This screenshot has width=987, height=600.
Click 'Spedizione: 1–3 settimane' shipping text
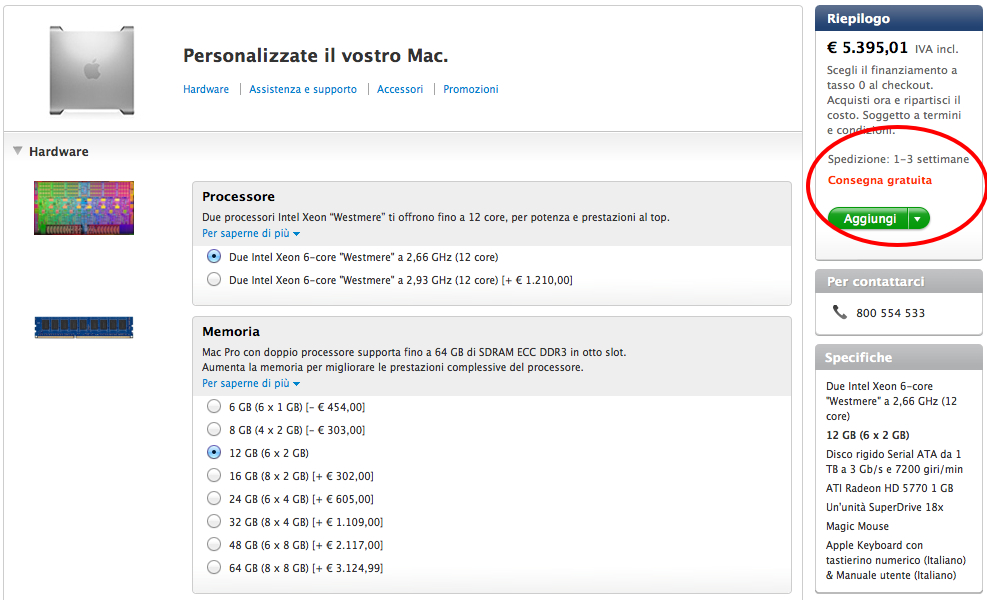point(898,159)
